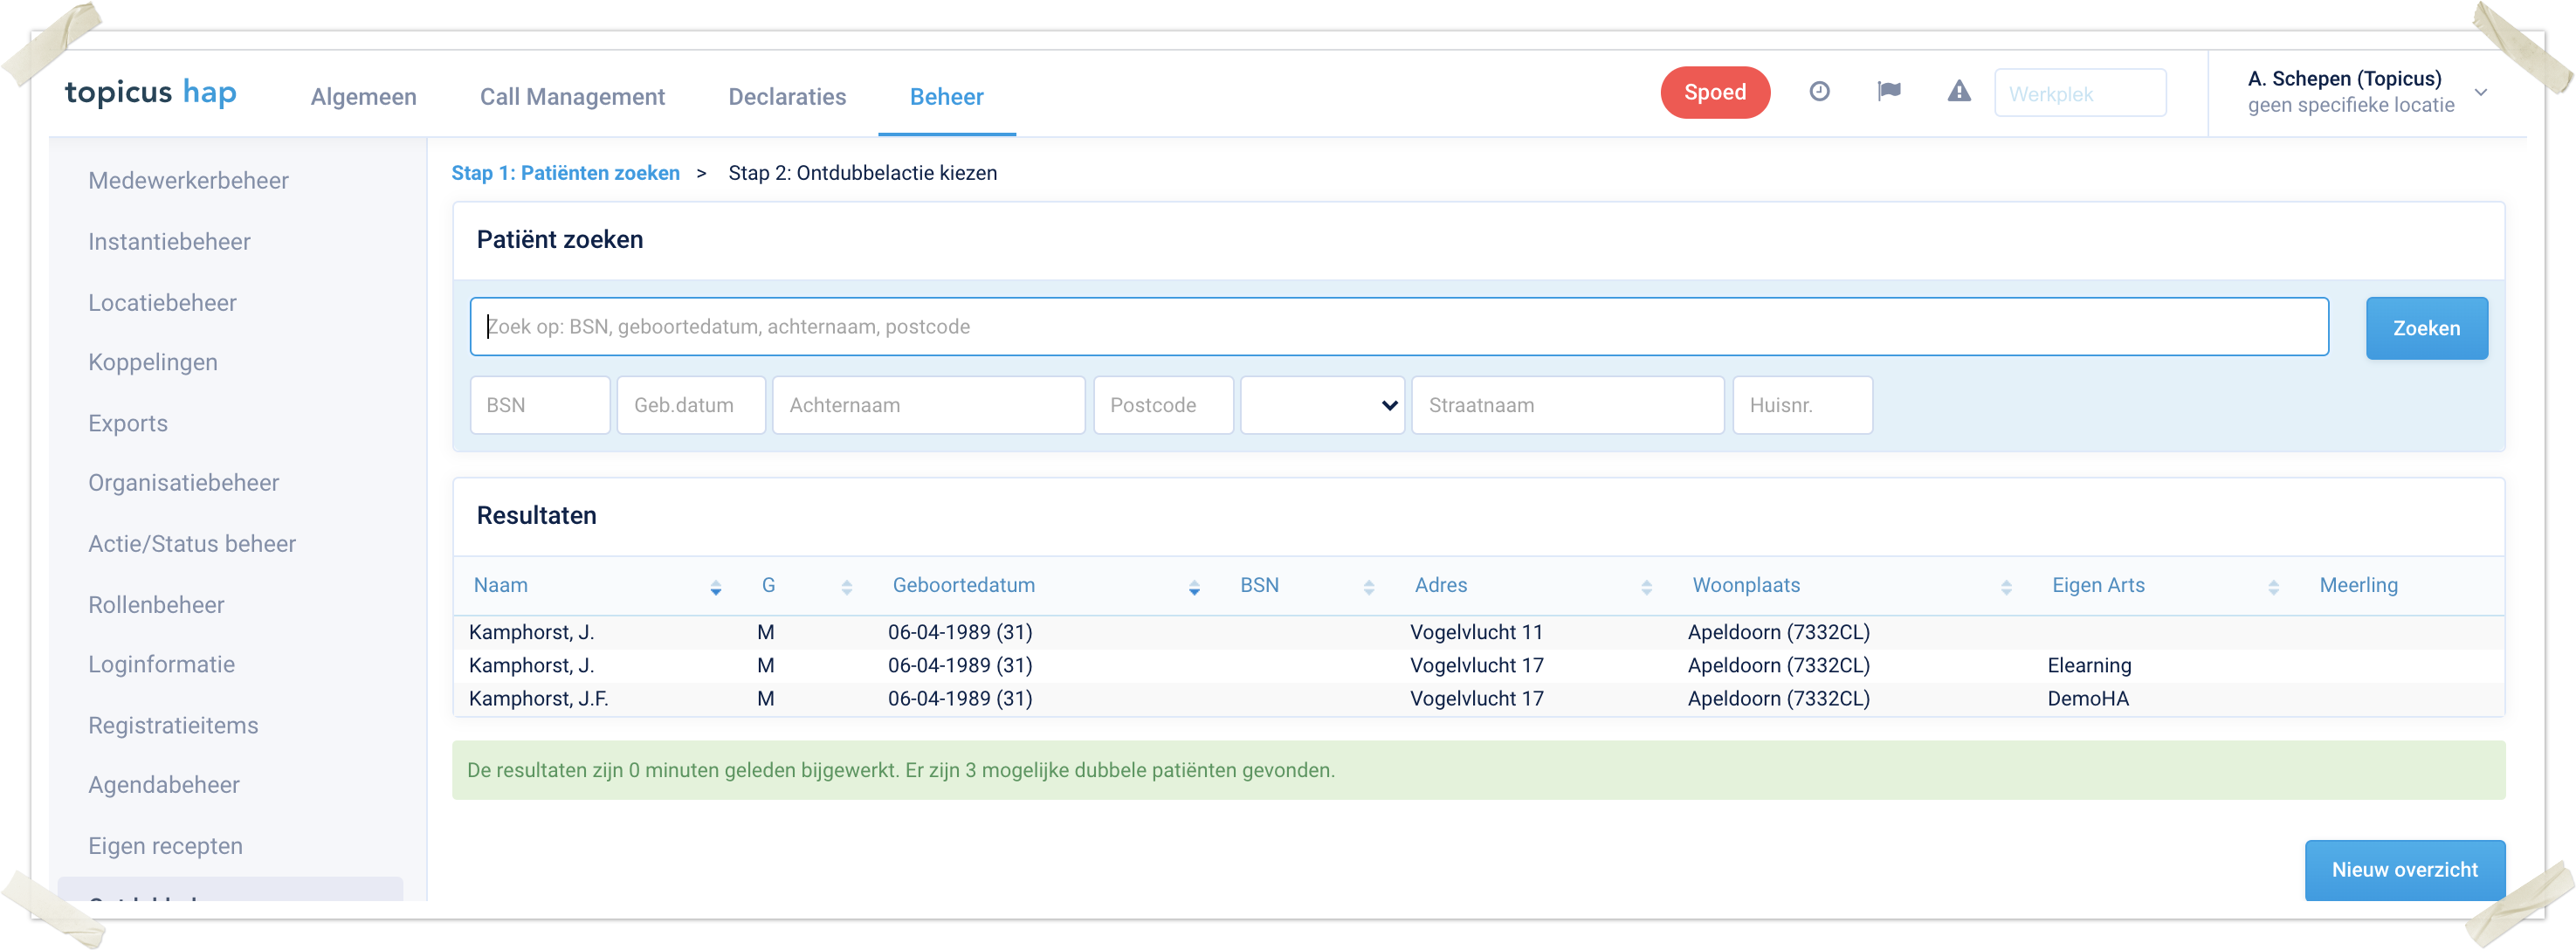Sort results by Woonplaats column arrows
The image size is (2576, 950).
tap(2005, 588)
